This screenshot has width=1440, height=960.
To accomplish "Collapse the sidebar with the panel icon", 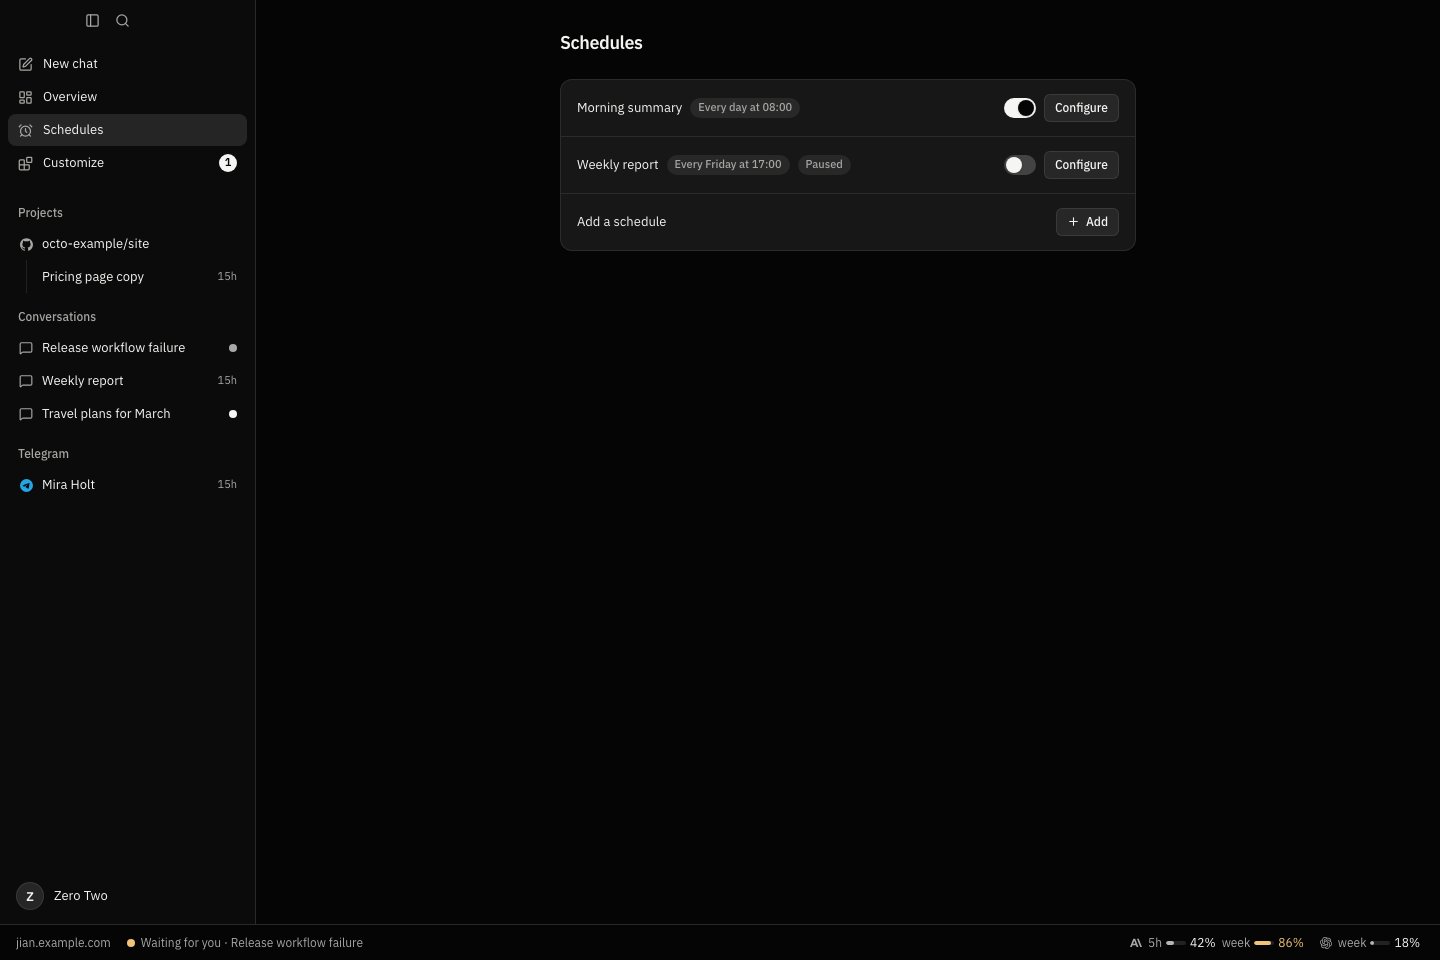I will click(92, 20).
